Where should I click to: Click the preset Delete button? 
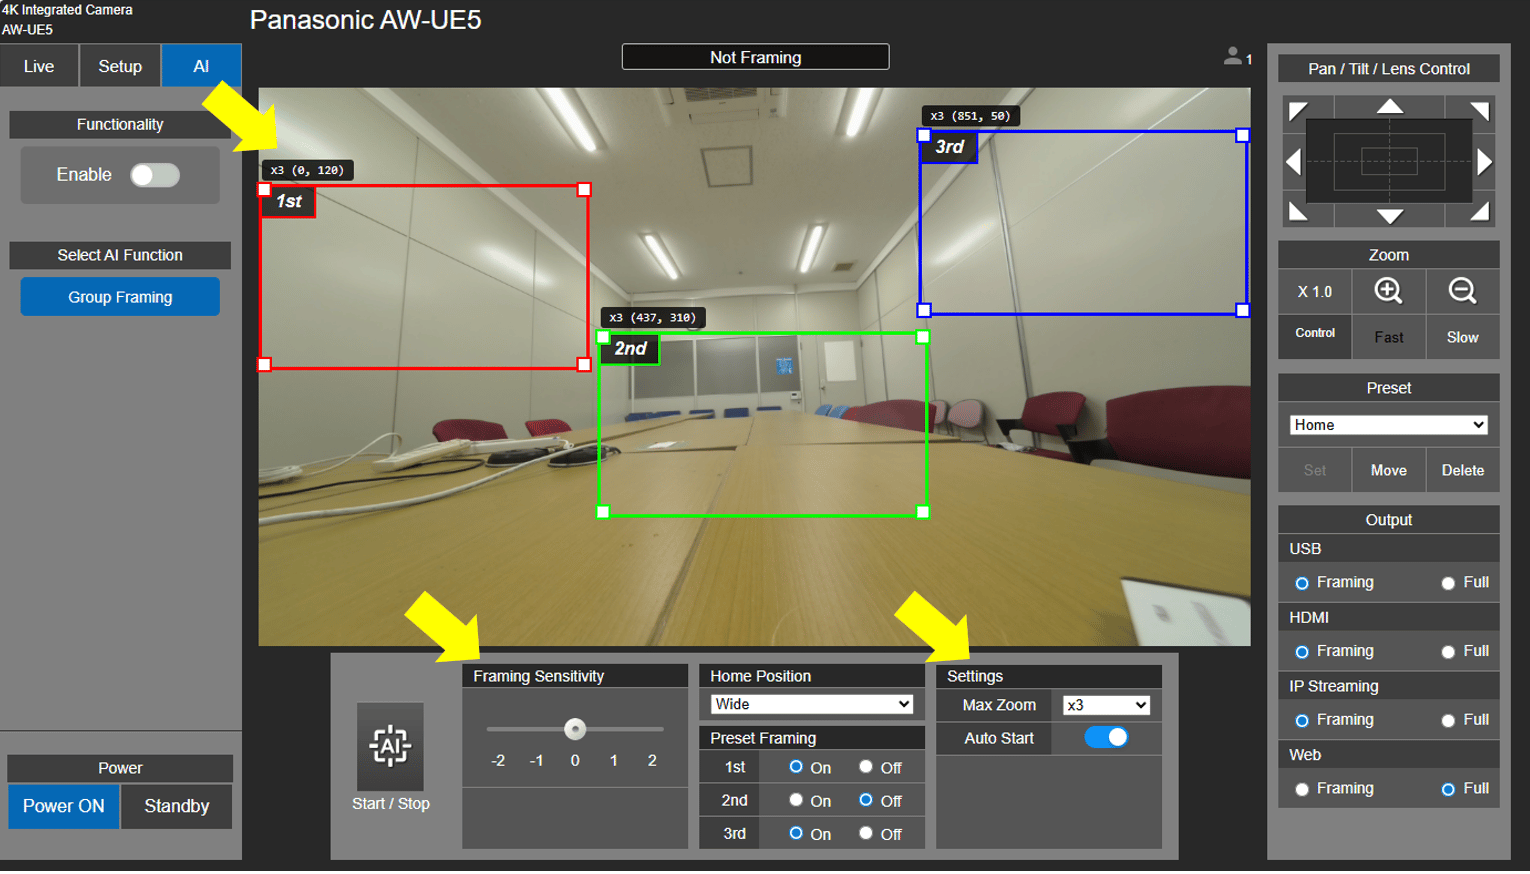(x=1462, y=470)
